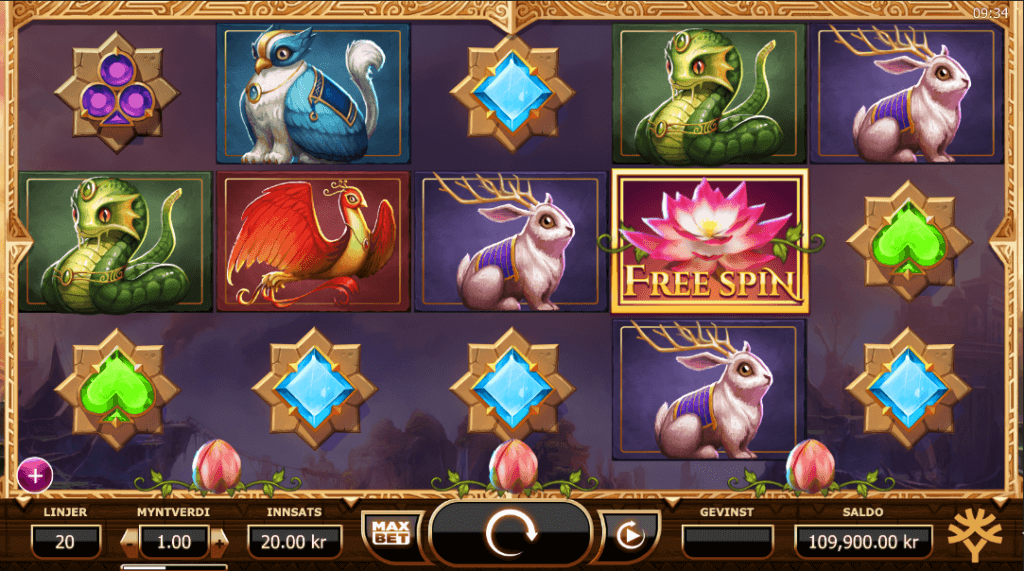Click the coin value slider bar below Myntverdi
This screenshot has width=1024, height=571.
174,567
